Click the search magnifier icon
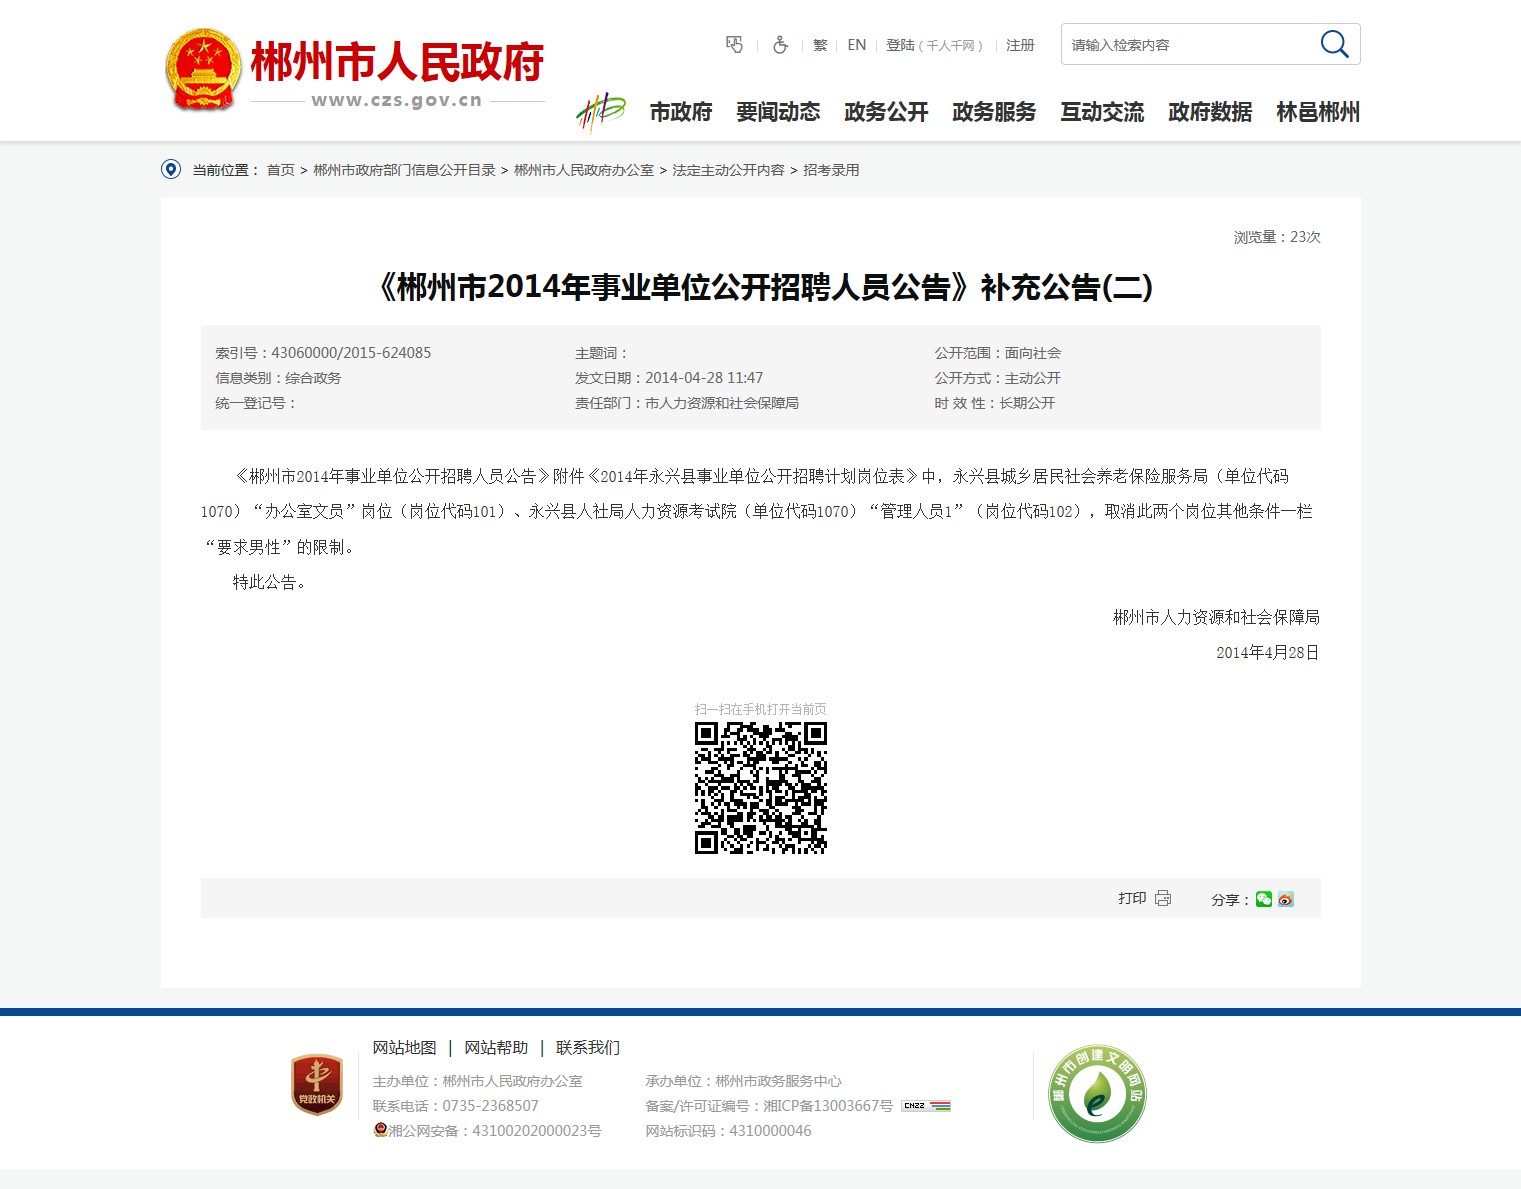This screenshot has height=1189, width=1521. click(1334, 44)
